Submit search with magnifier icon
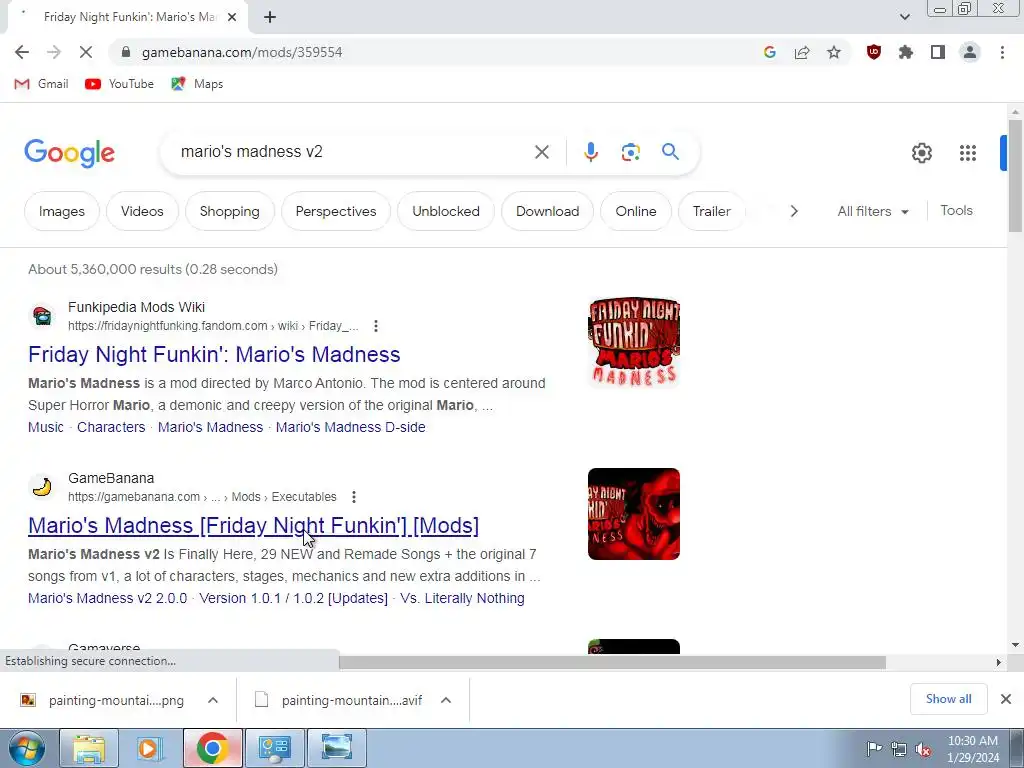This screenshot has width=1024, height=768. click(x=670, y=152)
